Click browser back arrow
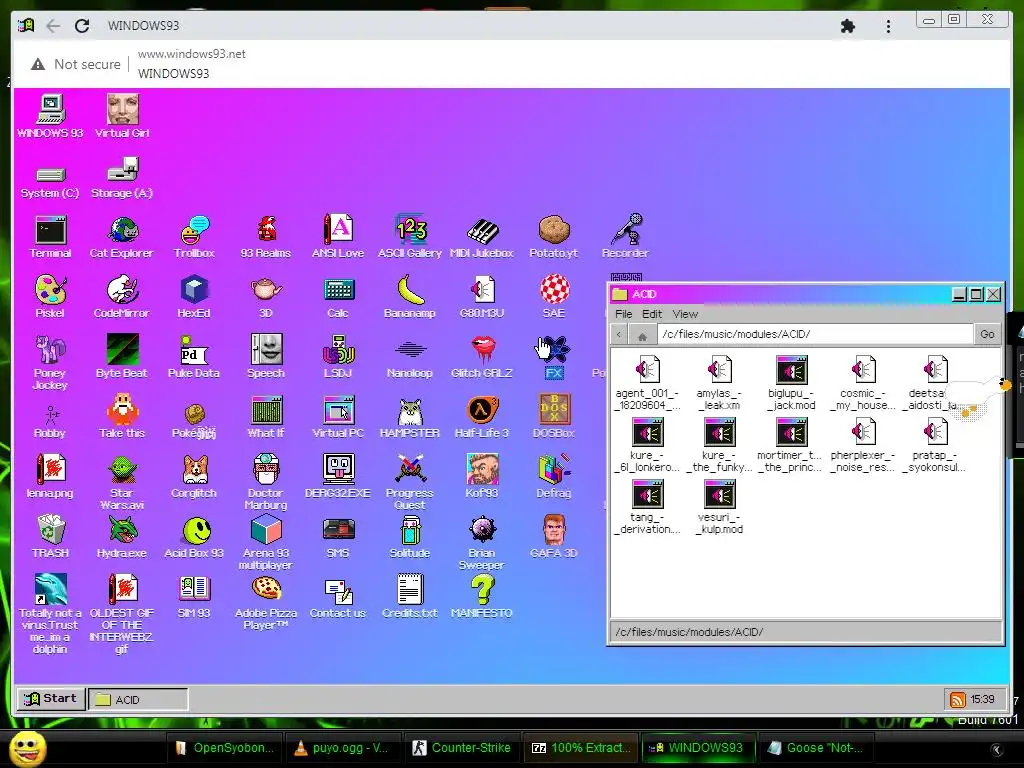The height and width of the screenshot is (768, 1024). point(53,25)
